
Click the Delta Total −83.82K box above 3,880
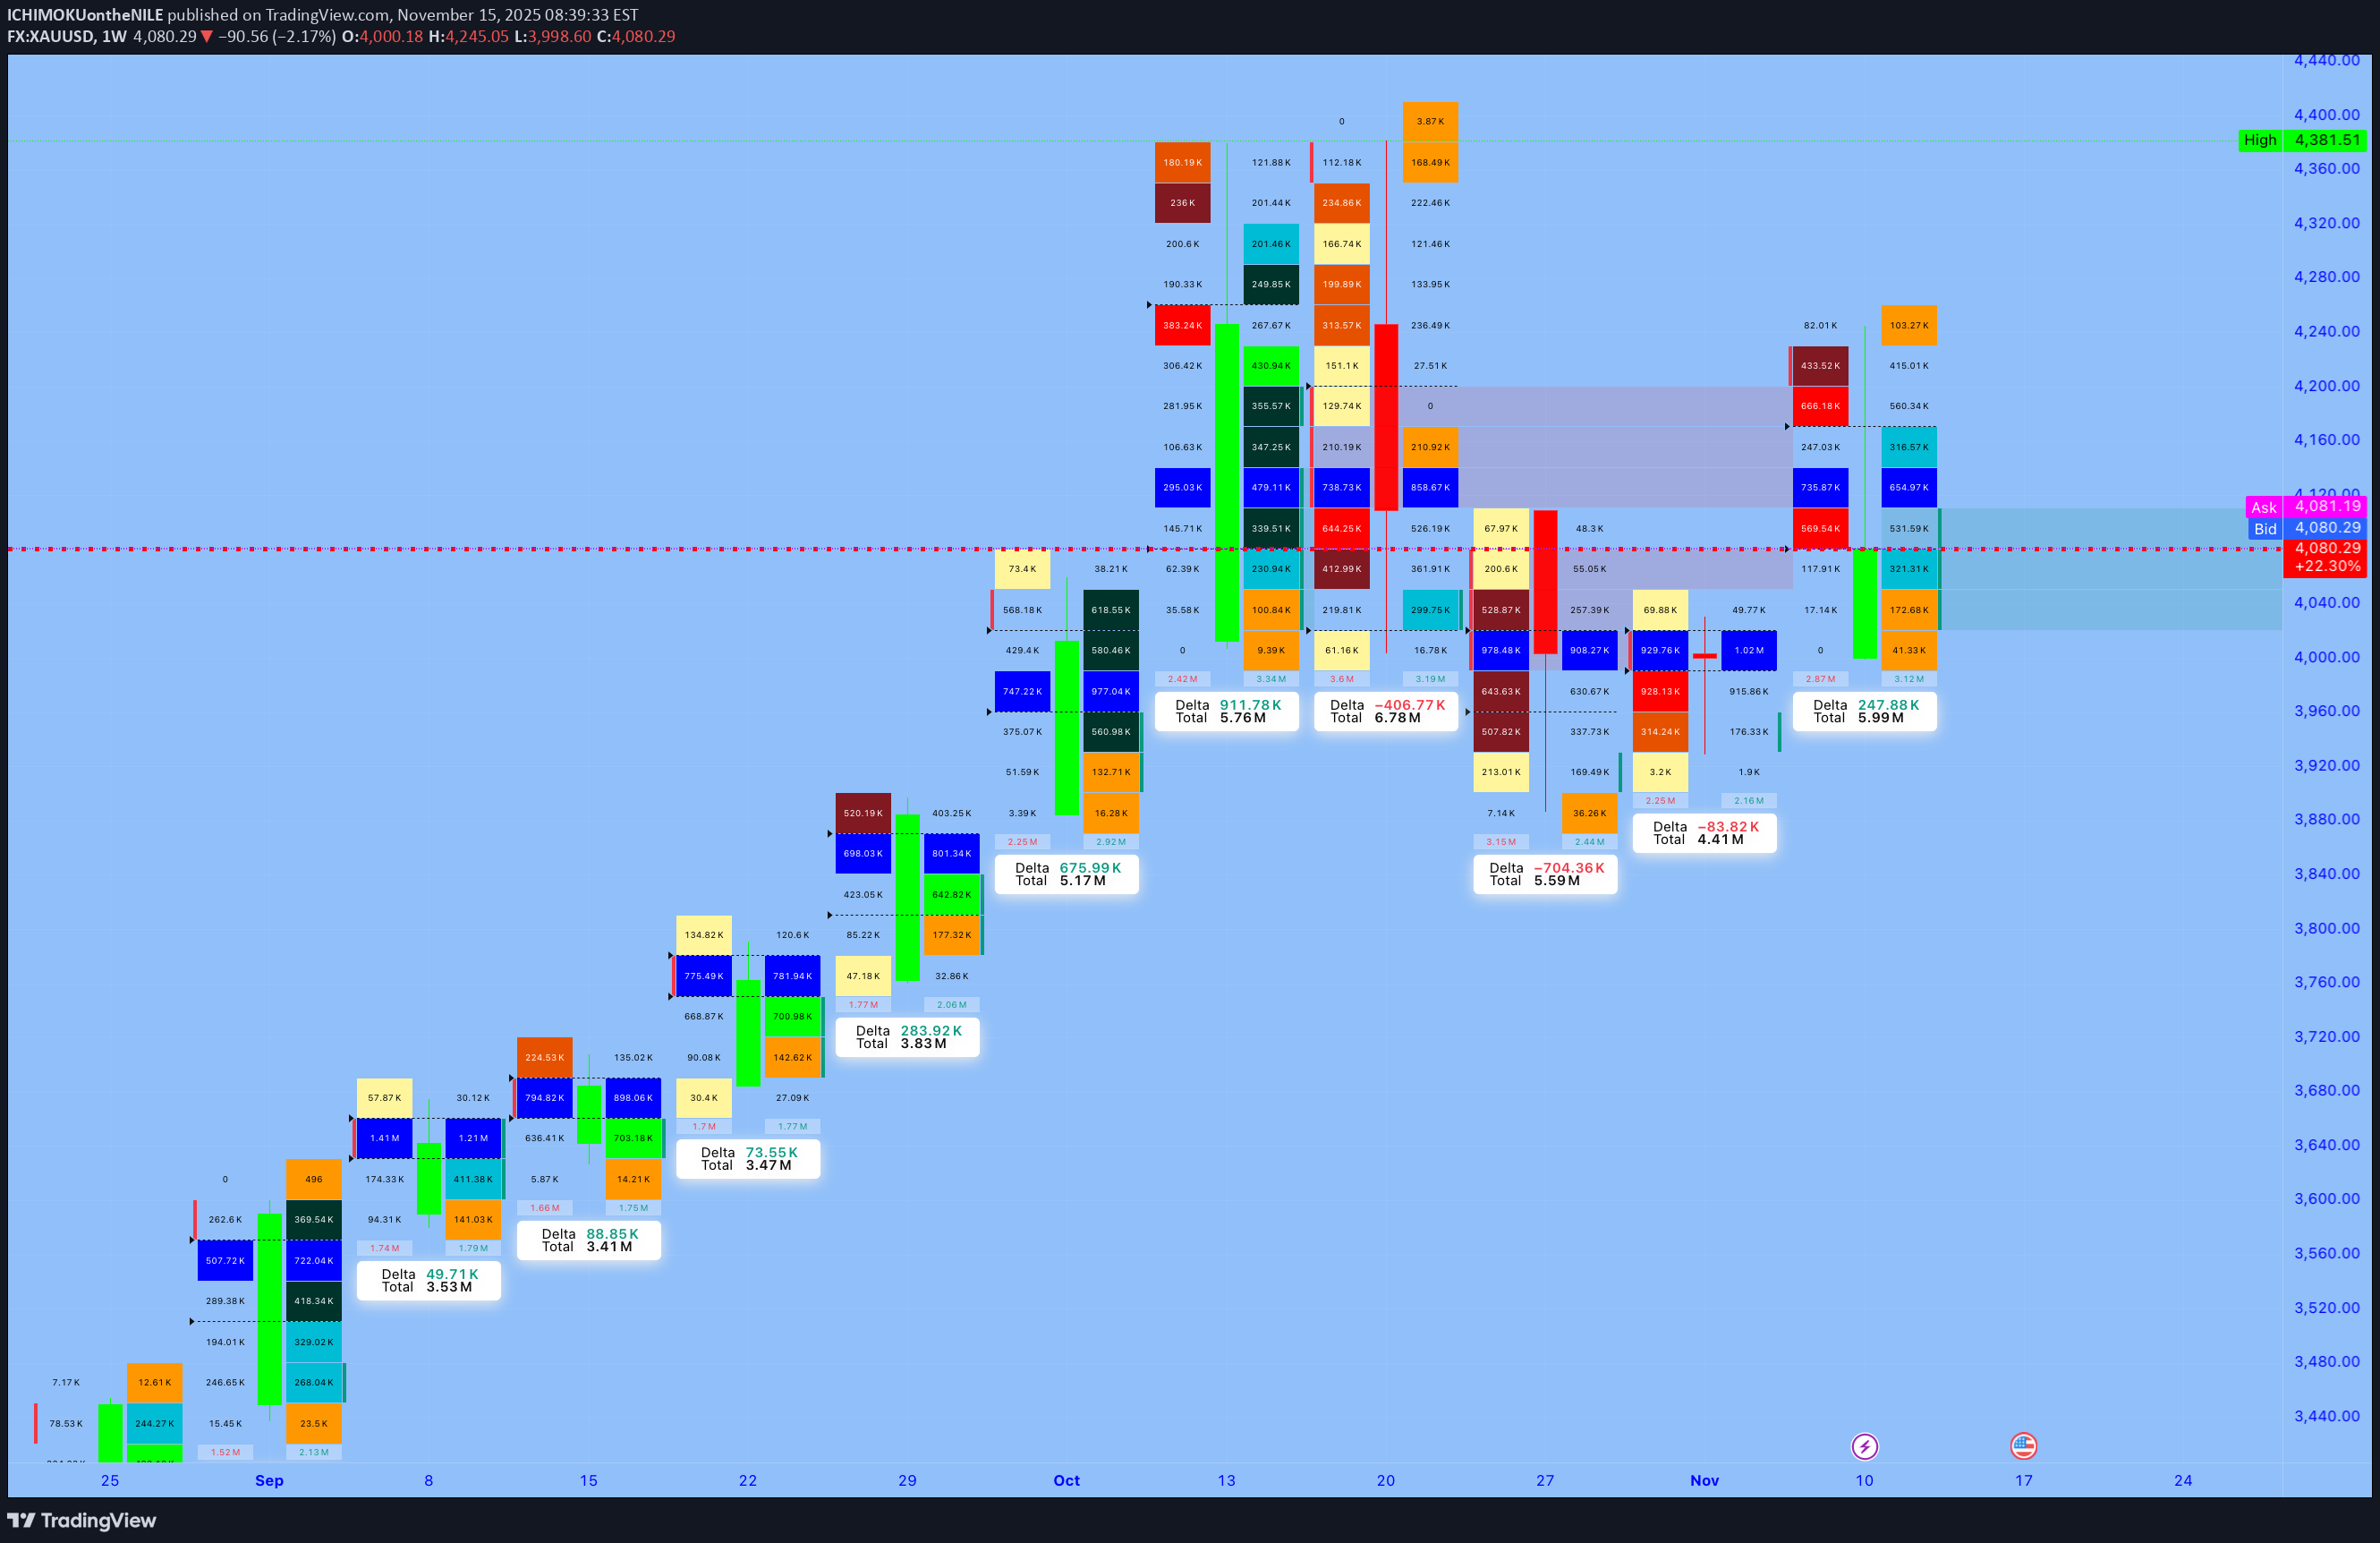click(x=1704, y=833)
